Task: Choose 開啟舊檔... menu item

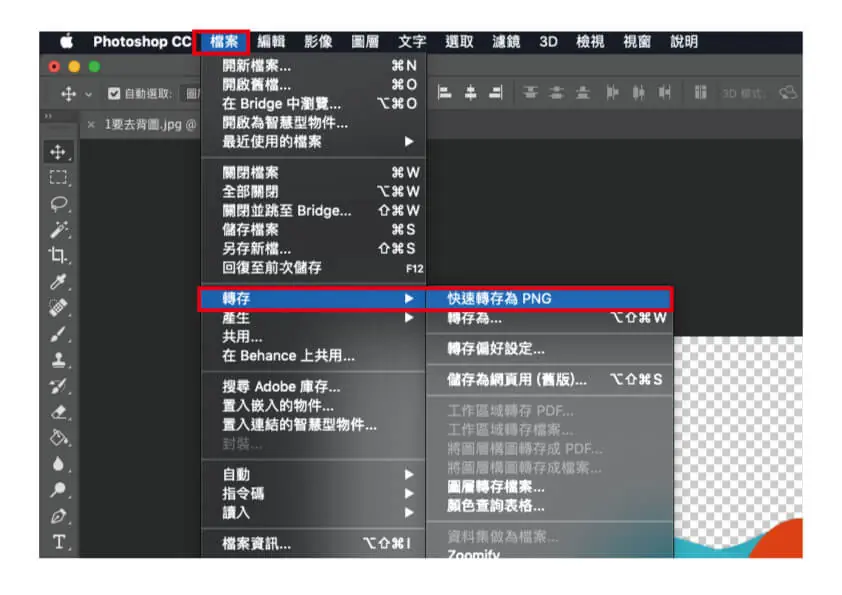Action: [x=314, y=85]
